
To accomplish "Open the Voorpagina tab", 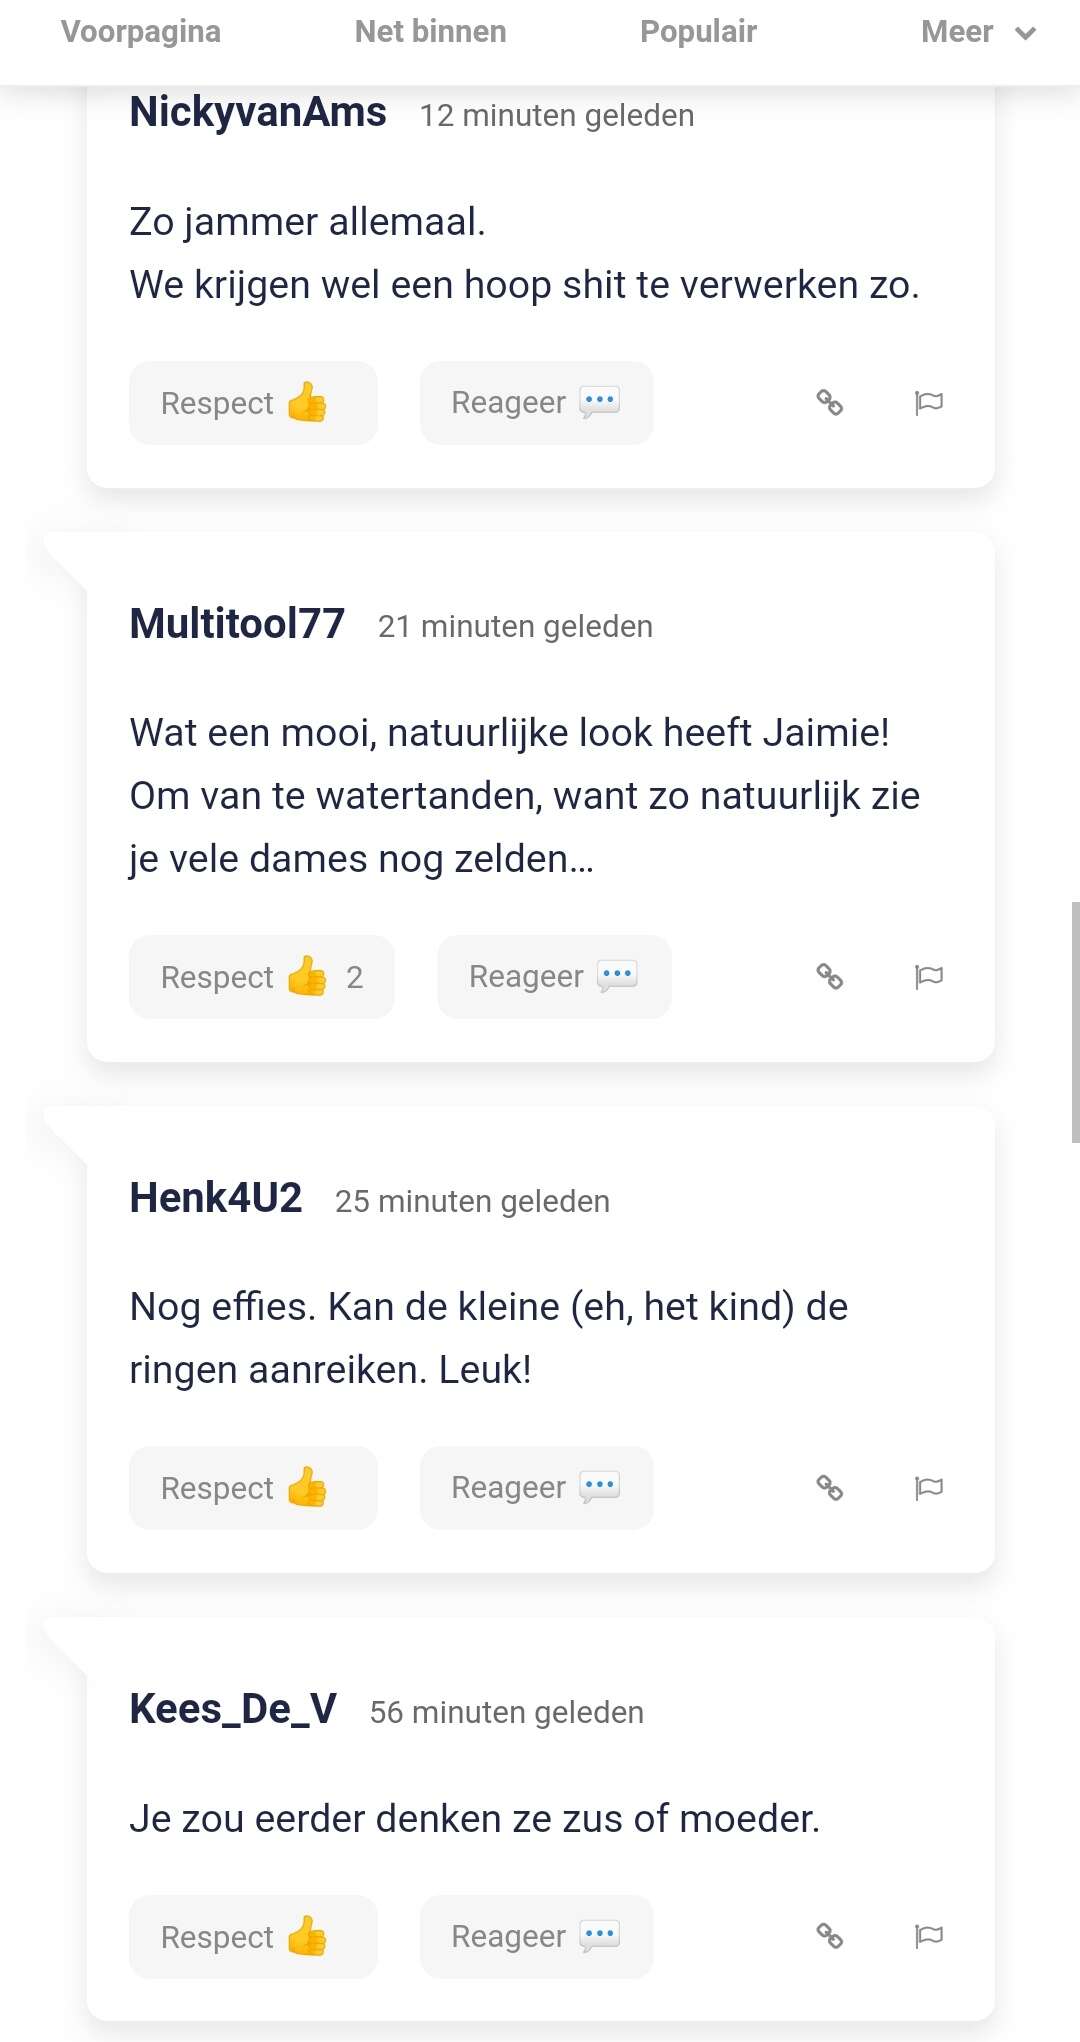I will click(141, 32).
